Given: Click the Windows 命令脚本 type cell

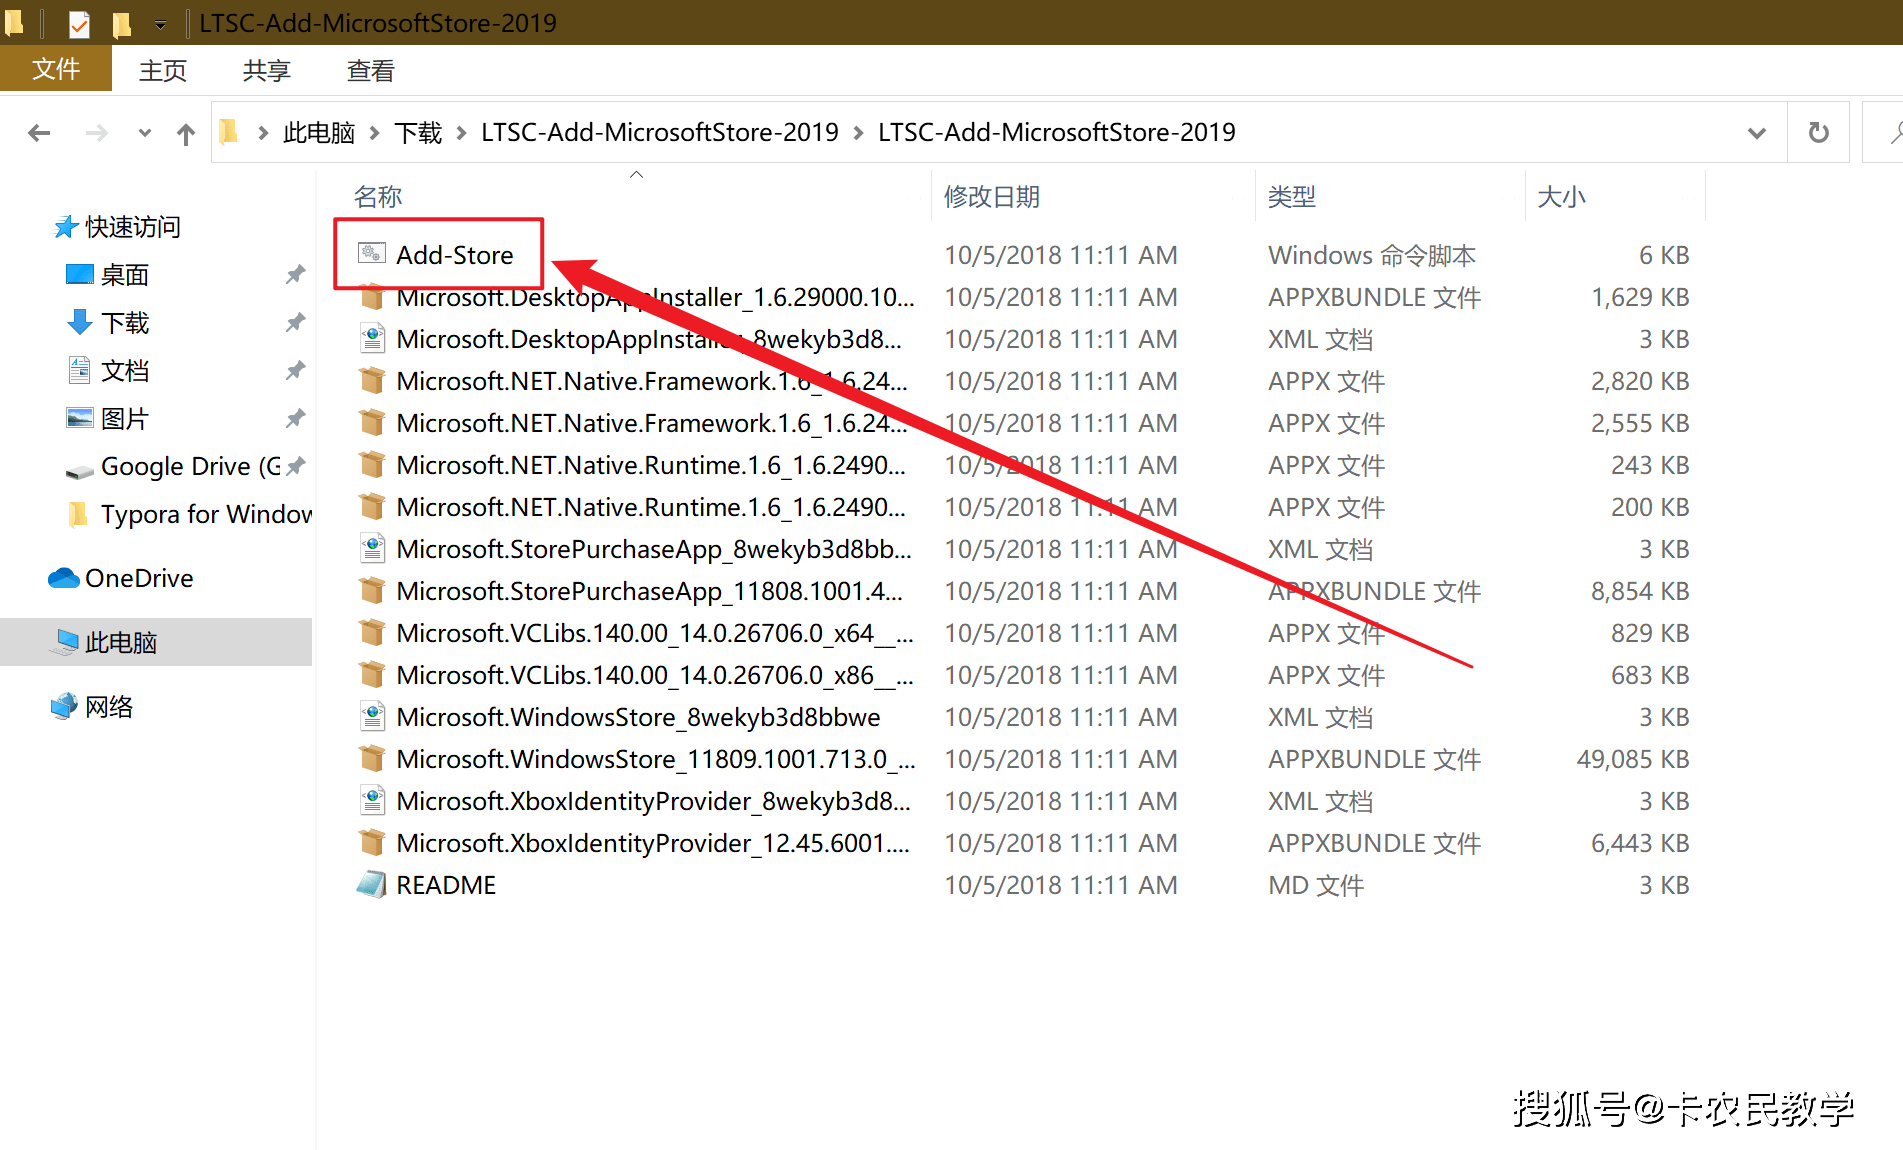Looking at the screenshot, I should (1372, 255).
